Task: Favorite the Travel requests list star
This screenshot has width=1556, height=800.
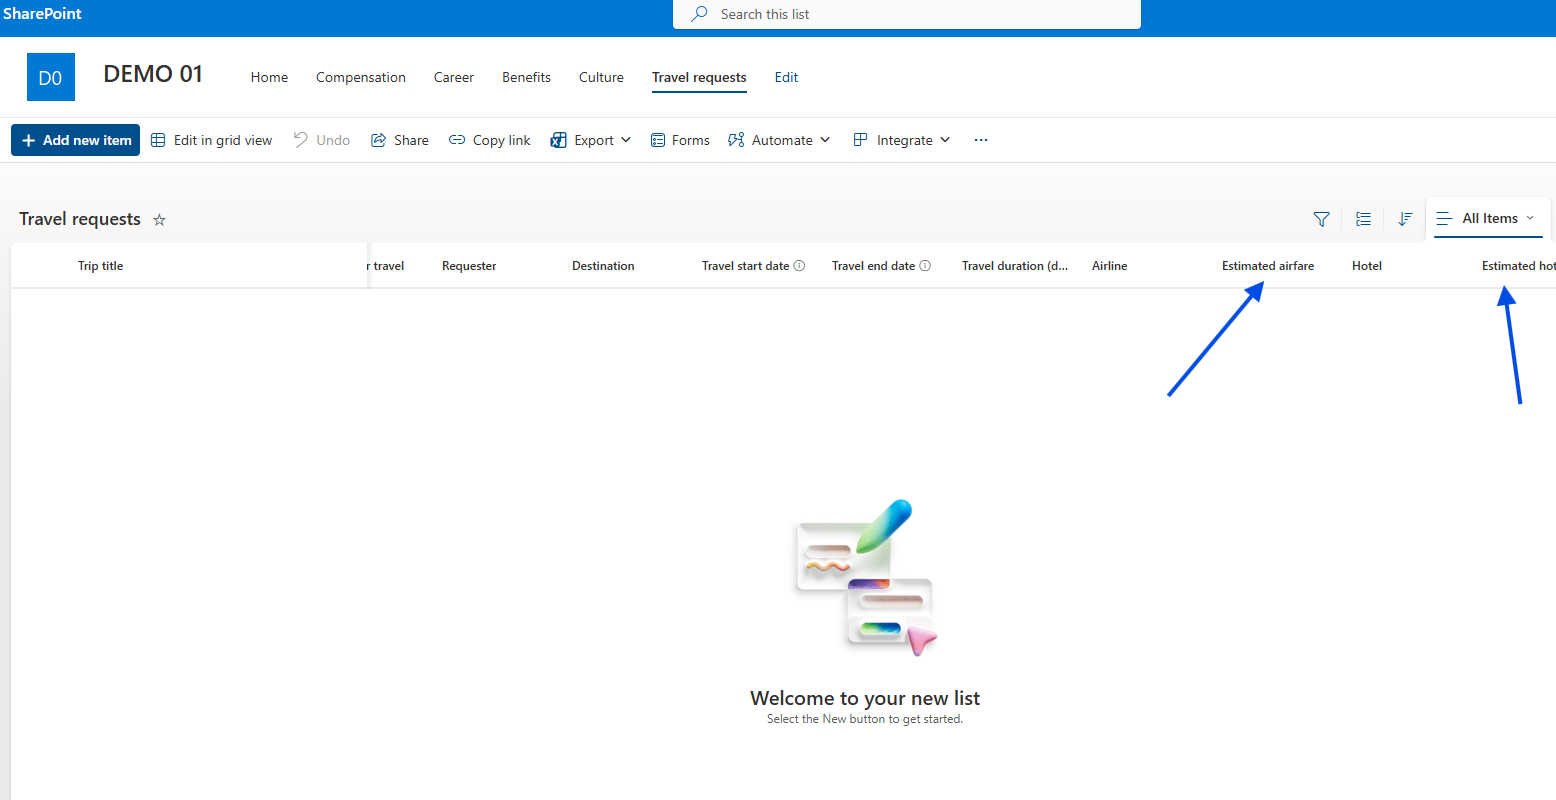Action: coord(159,220)
